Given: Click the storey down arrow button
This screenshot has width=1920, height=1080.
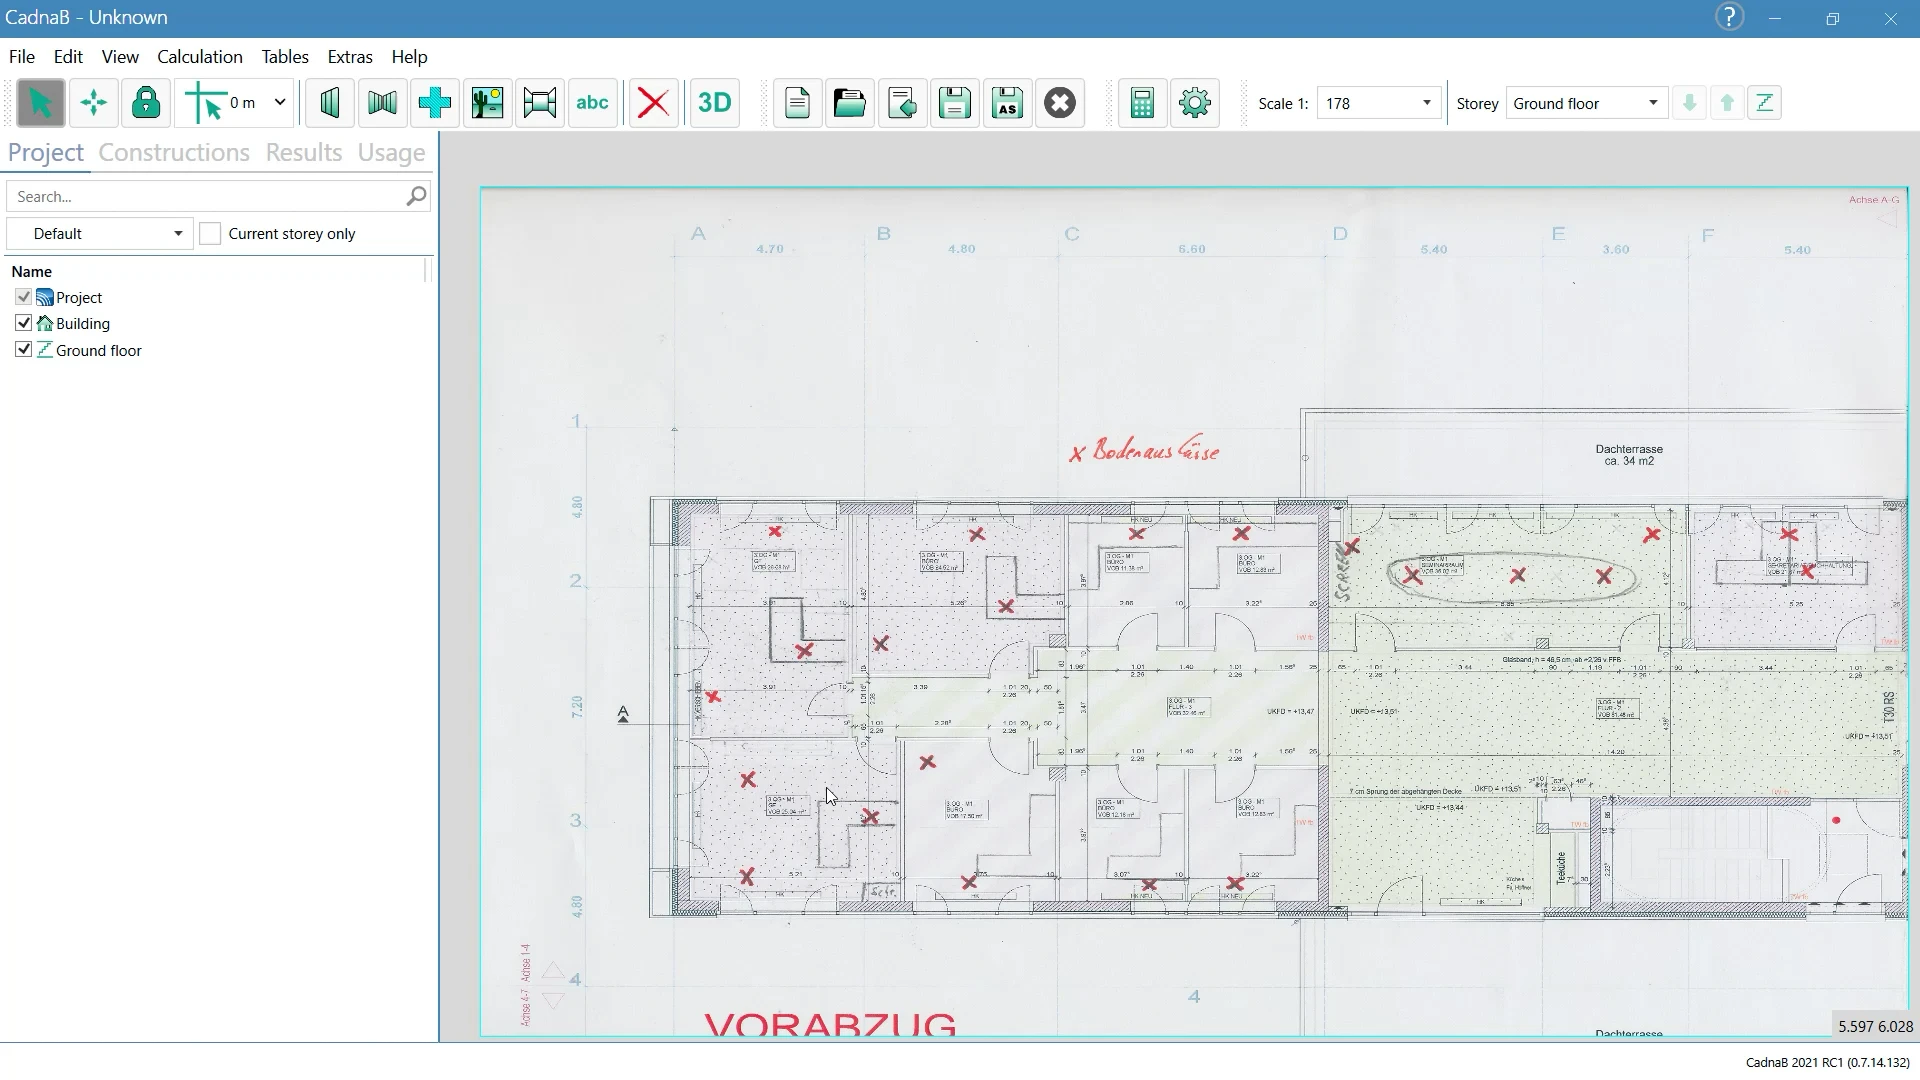Looking at the screenshot, I should pyautogui.click(x=1690, y=103).
